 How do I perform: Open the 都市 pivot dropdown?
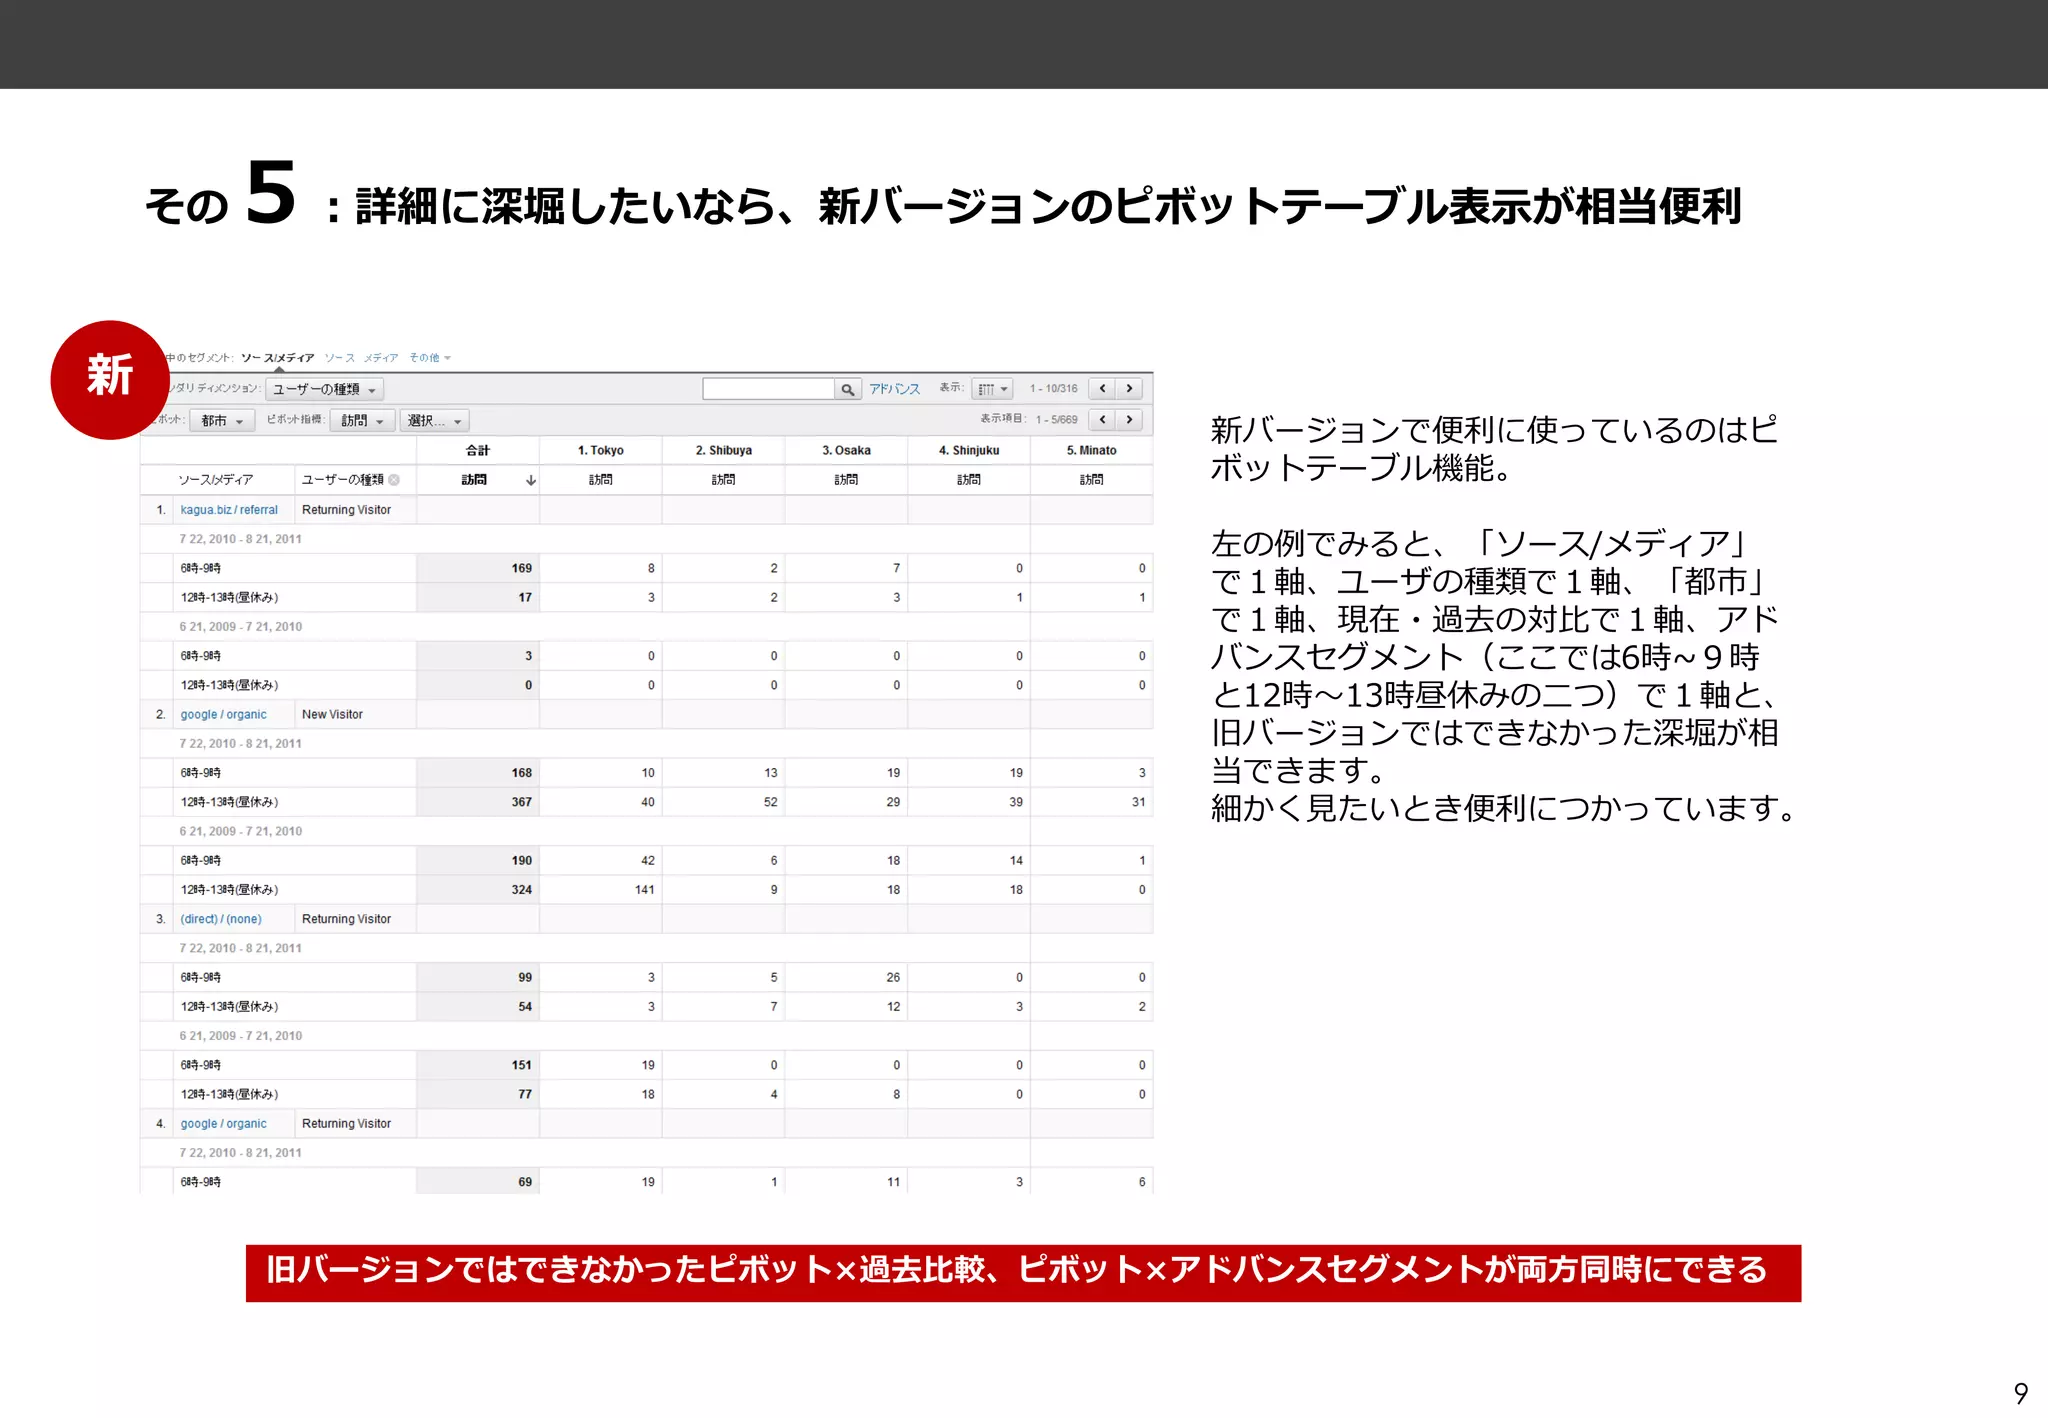tap(223, 421)
